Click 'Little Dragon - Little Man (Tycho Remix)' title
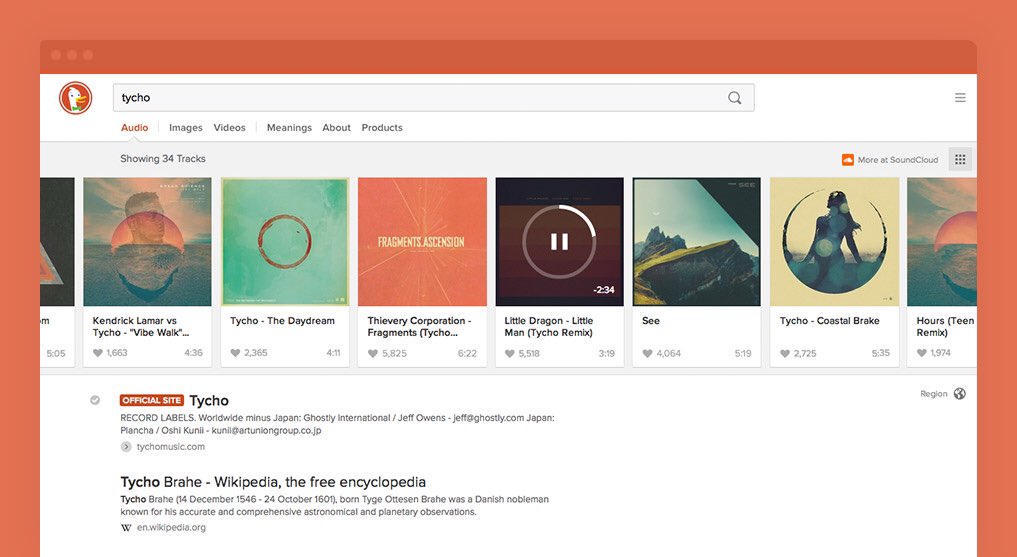1017x557 pixels. [x=549, y=327]
